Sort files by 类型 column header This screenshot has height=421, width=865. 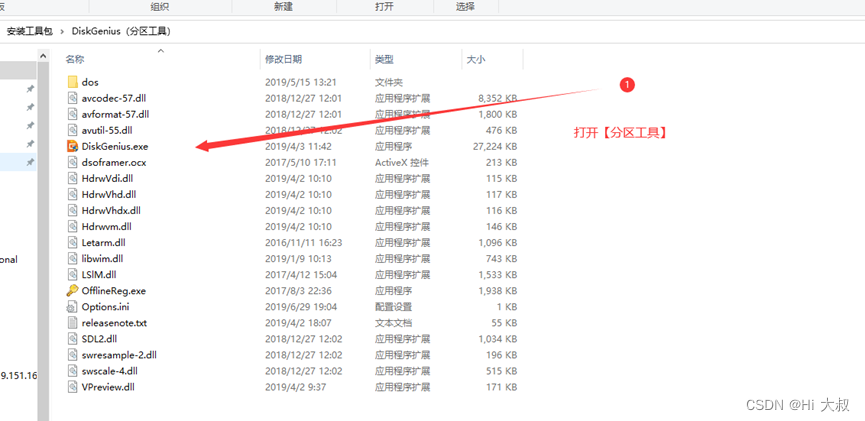click(x=385, y=60)
